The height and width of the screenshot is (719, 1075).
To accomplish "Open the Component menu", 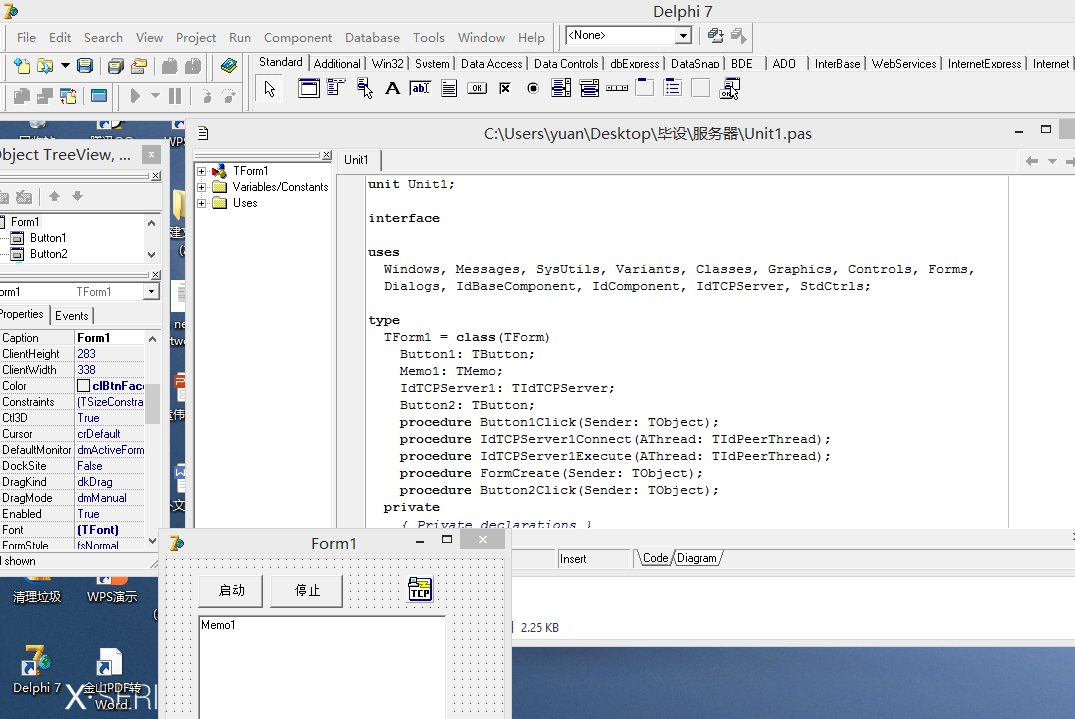I will 298,38.
